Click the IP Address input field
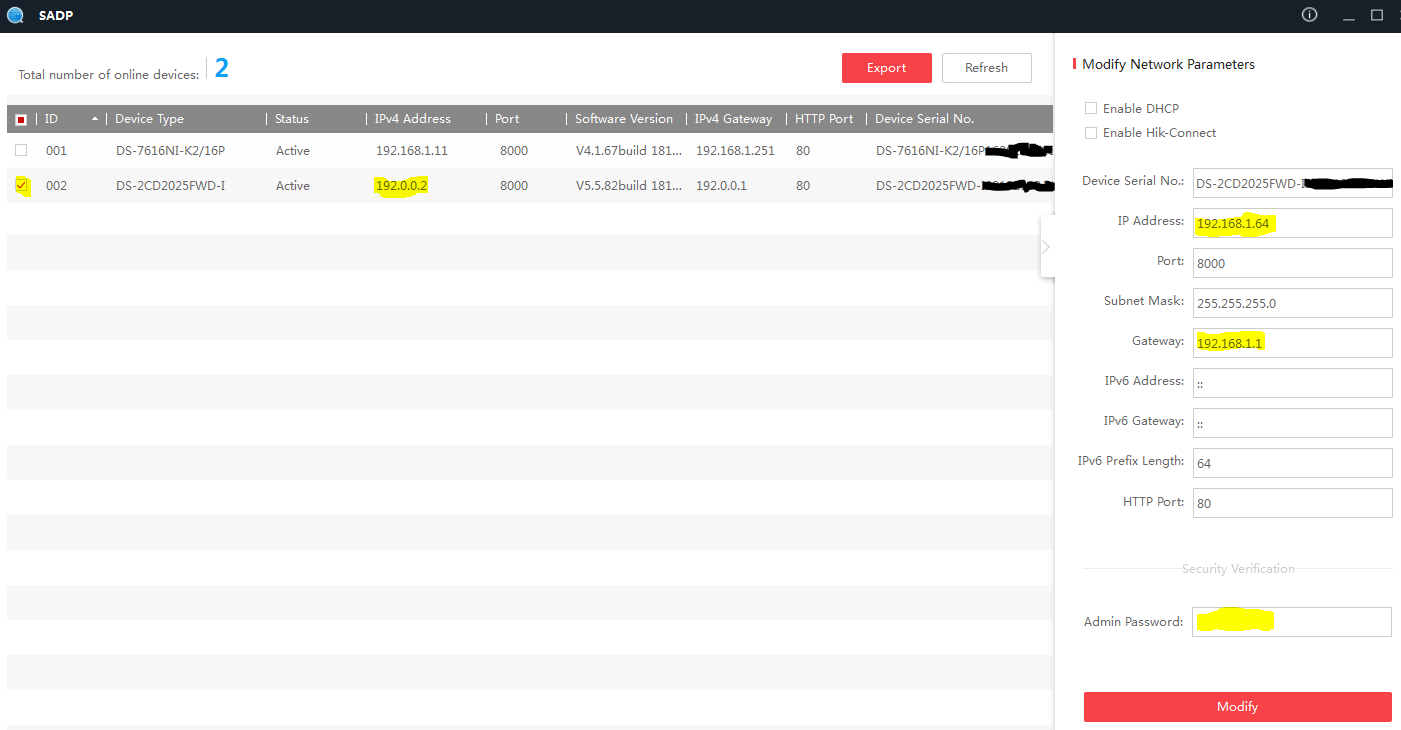 click(x=1292, y=223)
